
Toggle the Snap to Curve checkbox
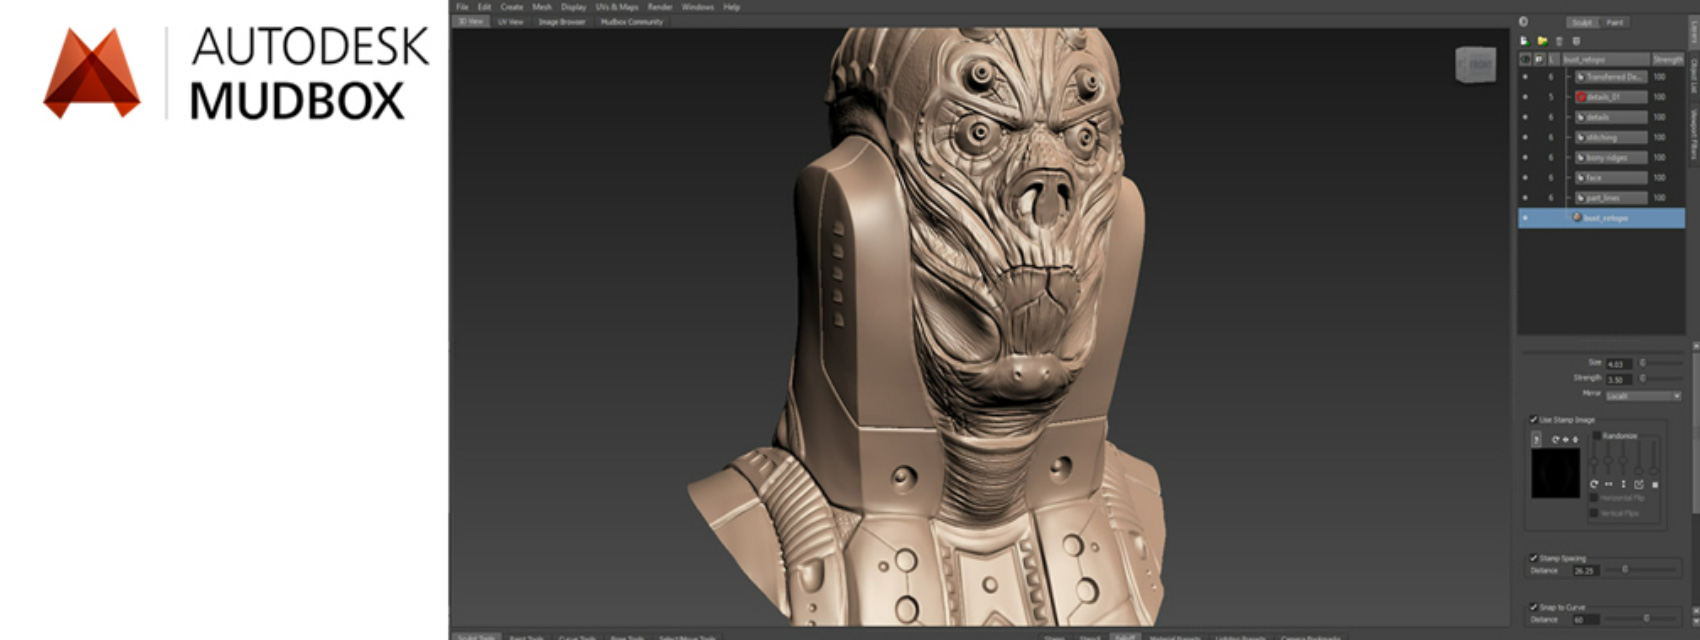tap(1534, 607)
